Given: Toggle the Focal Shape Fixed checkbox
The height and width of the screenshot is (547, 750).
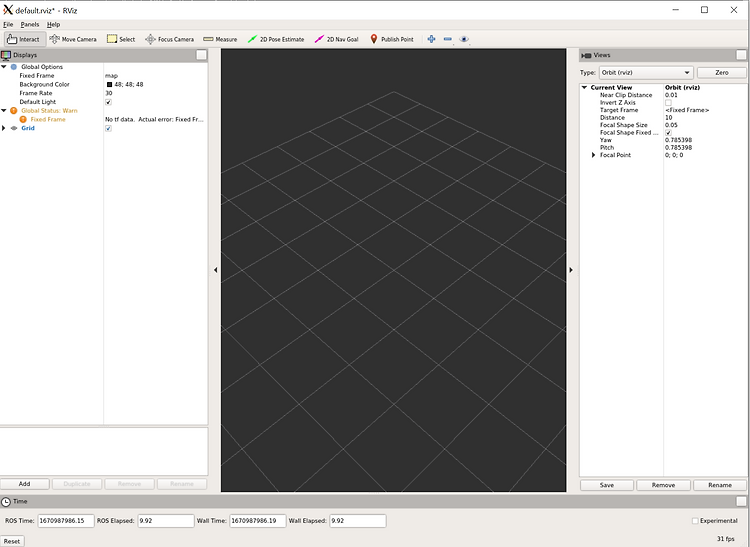Looking at the screenshot, I should point(668,133).
